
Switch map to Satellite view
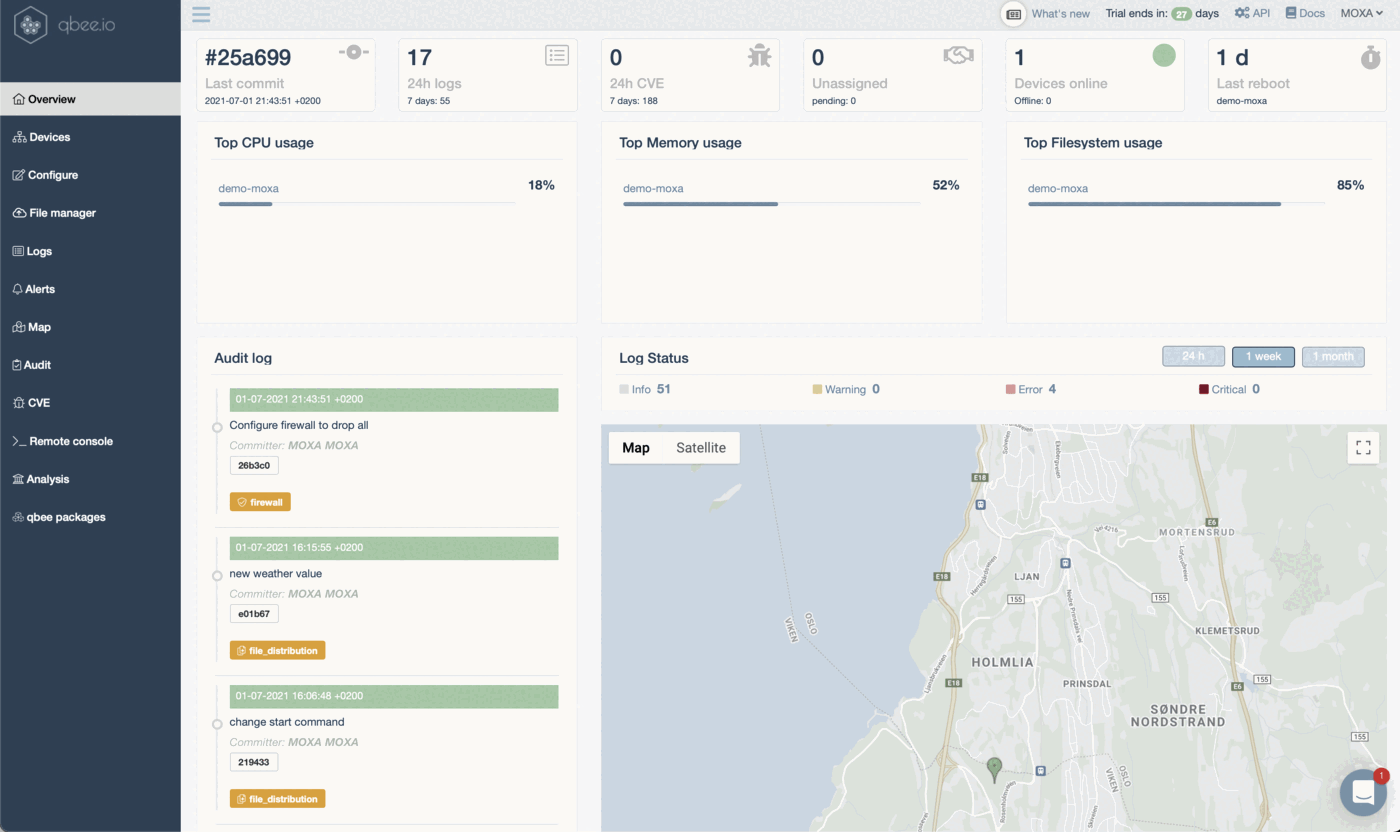tap(701, 448)
